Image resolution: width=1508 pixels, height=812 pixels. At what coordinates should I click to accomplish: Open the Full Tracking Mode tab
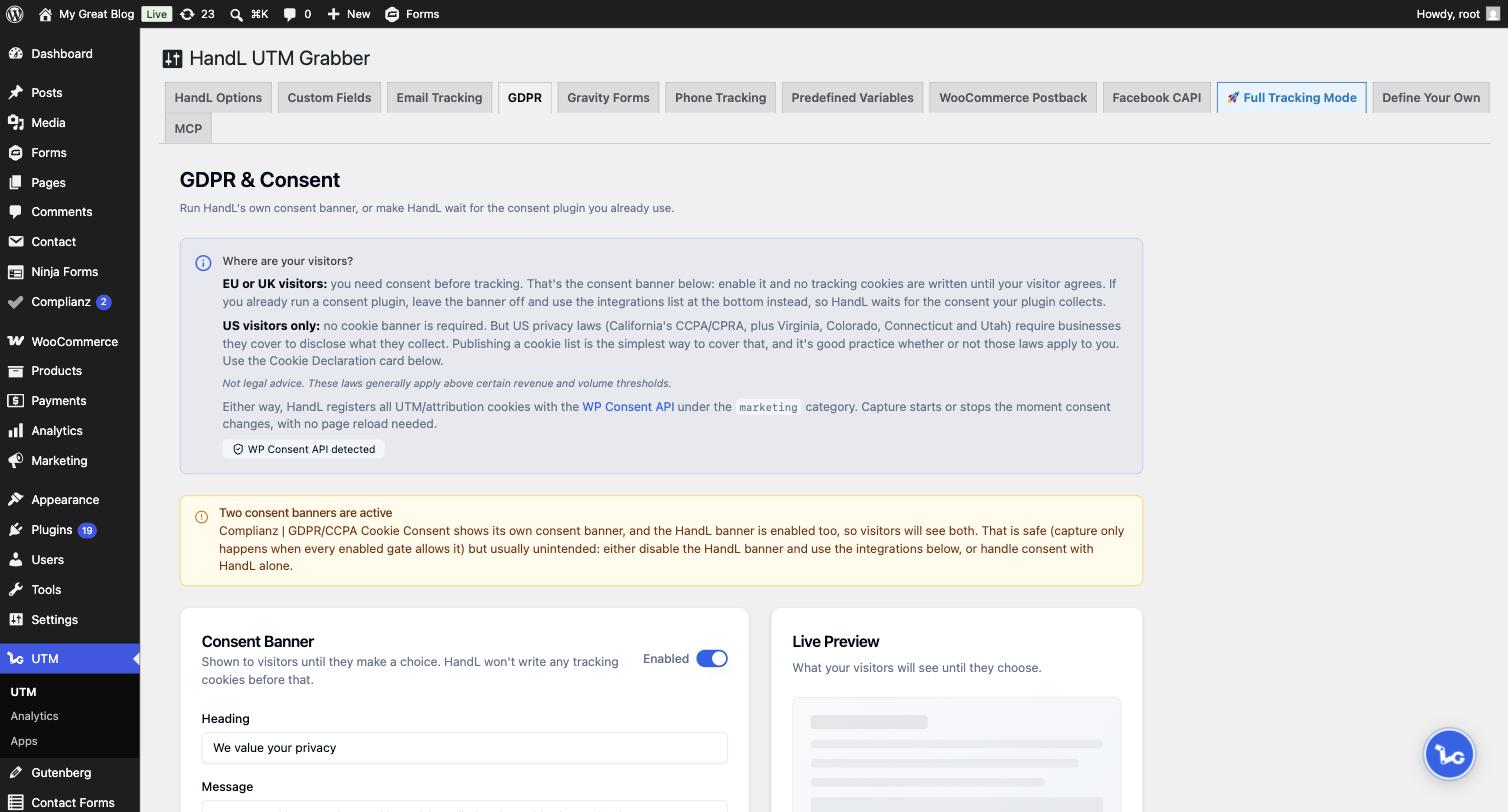pyautogui.click(x=1292, y=98)
